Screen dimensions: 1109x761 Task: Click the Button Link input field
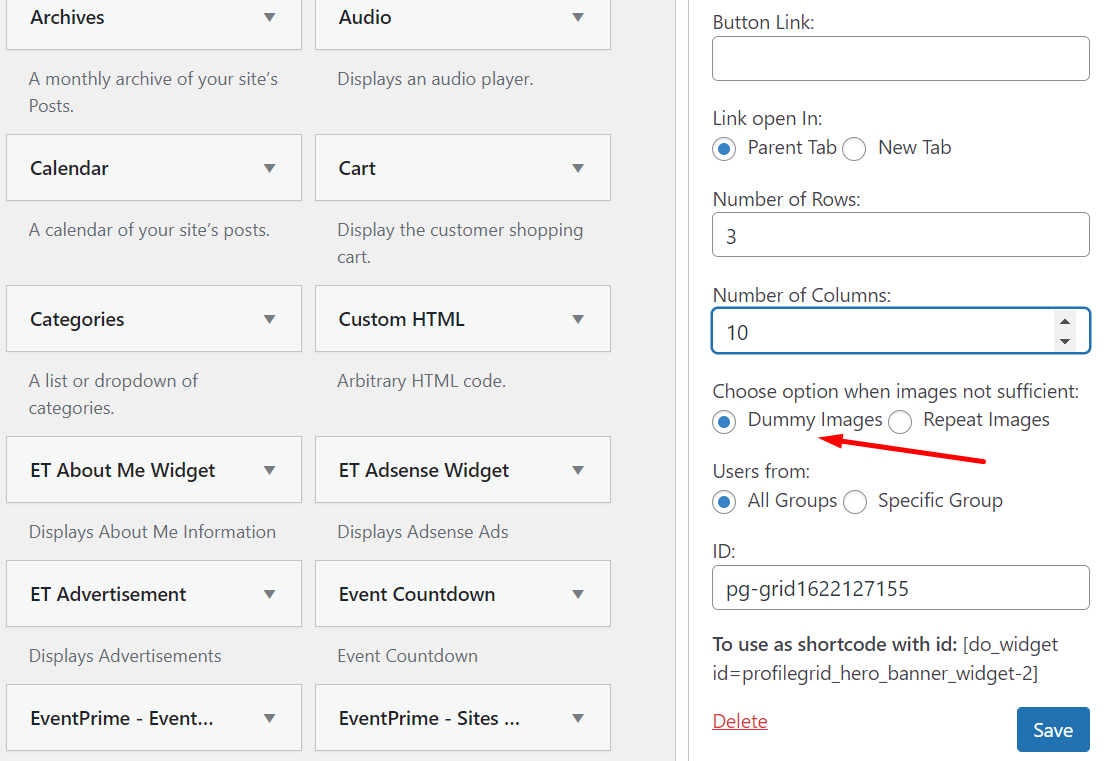[900, 59]
